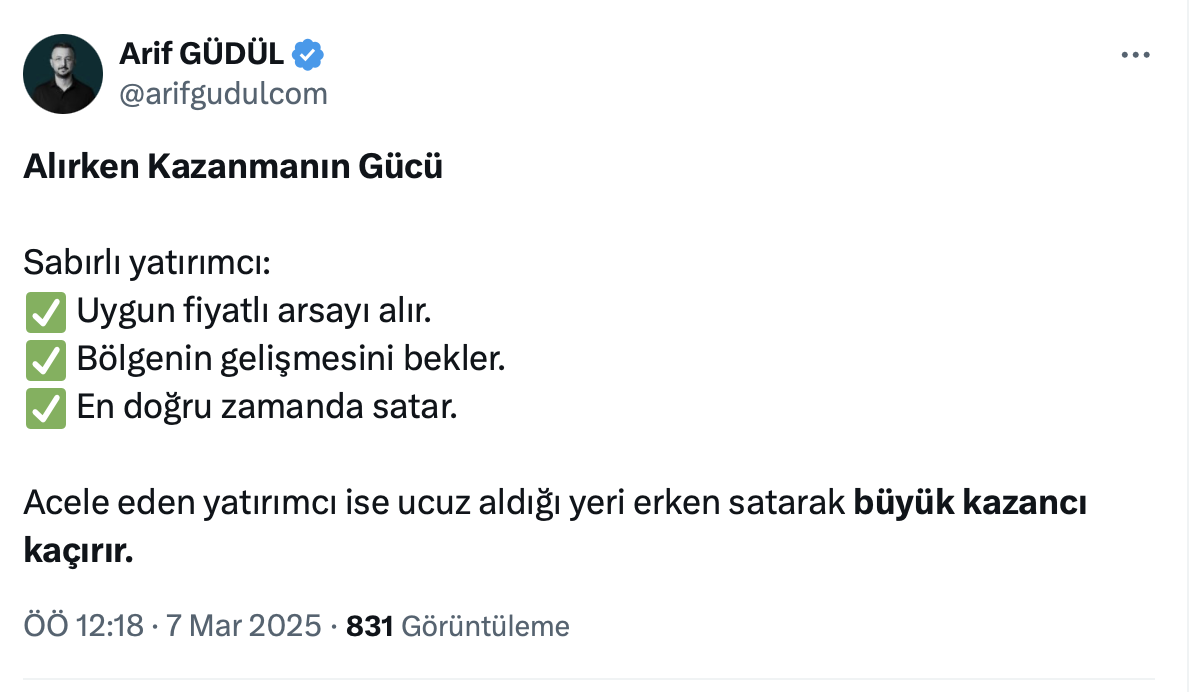This screenshot has height=692, width=1196.
Task: Click the green checkmark beside 'En doğru zamanda'
Action: tap(44, 408)
